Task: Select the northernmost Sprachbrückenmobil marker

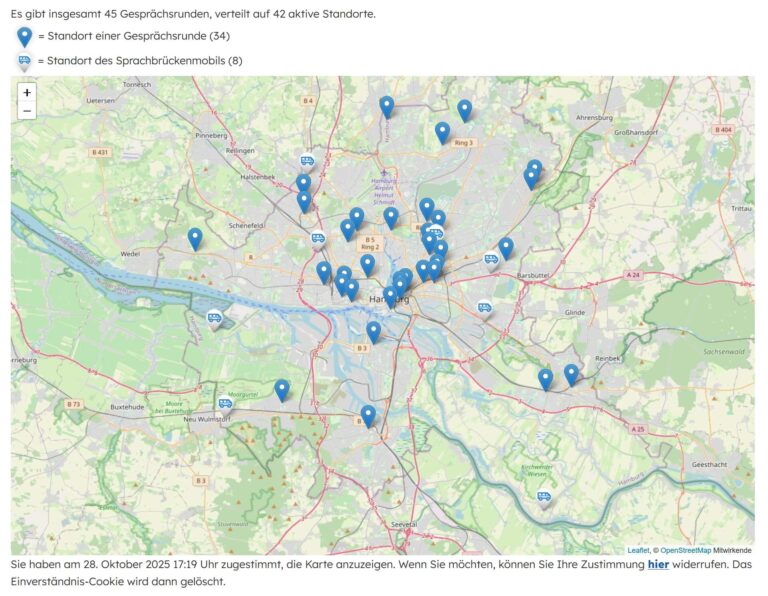Action: 308,162
